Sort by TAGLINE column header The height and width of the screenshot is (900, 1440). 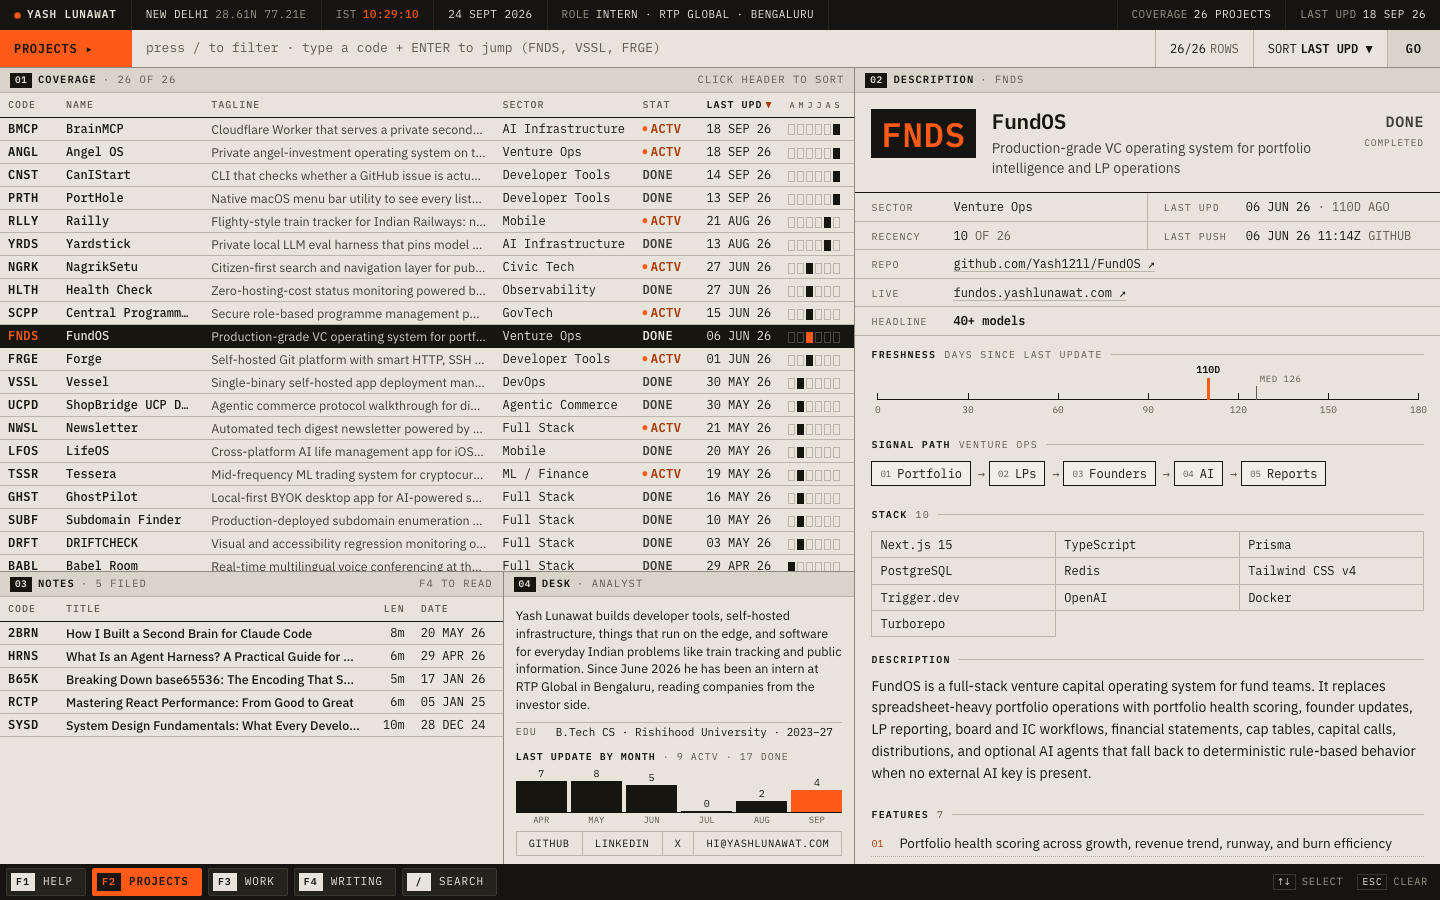coord(235,105)
